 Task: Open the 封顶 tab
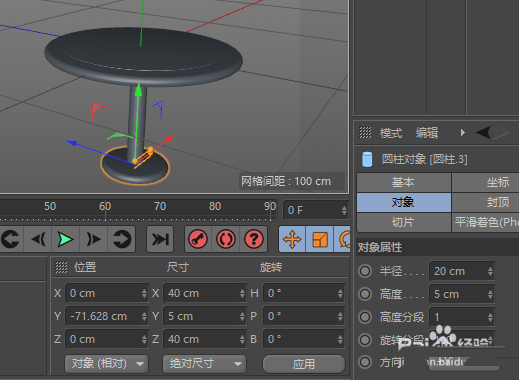point(485,202)
